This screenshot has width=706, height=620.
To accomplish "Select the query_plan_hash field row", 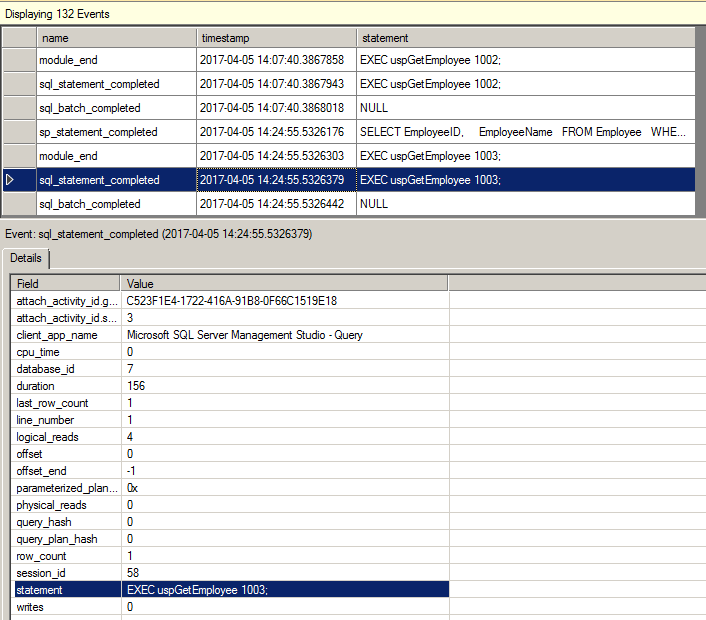I will tap(55, 539).
